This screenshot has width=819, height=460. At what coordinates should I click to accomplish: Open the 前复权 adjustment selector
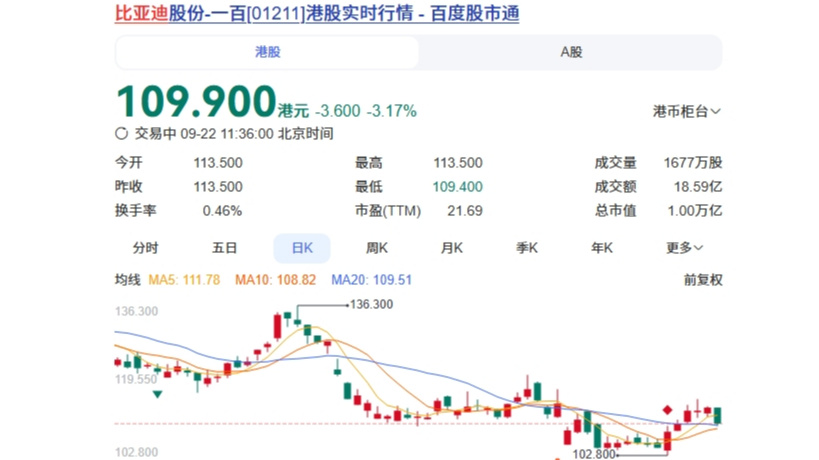(x=702, y=281)
